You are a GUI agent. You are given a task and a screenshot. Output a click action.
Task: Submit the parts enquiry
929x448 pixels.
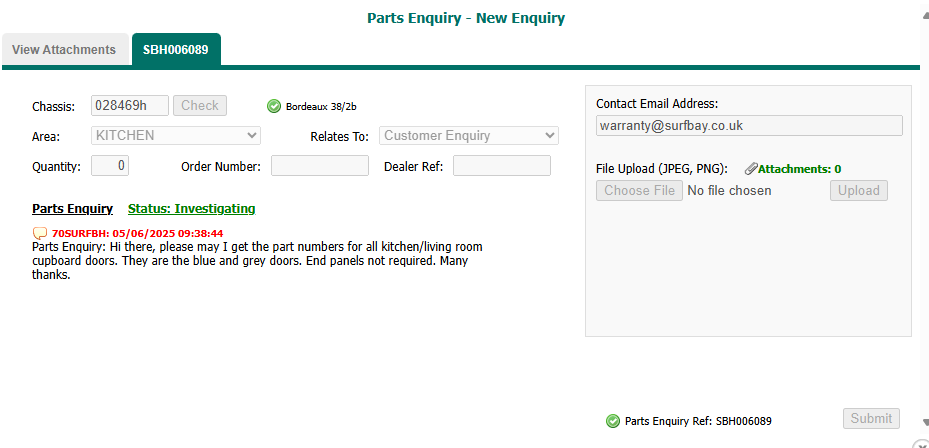tap(870, 419)
